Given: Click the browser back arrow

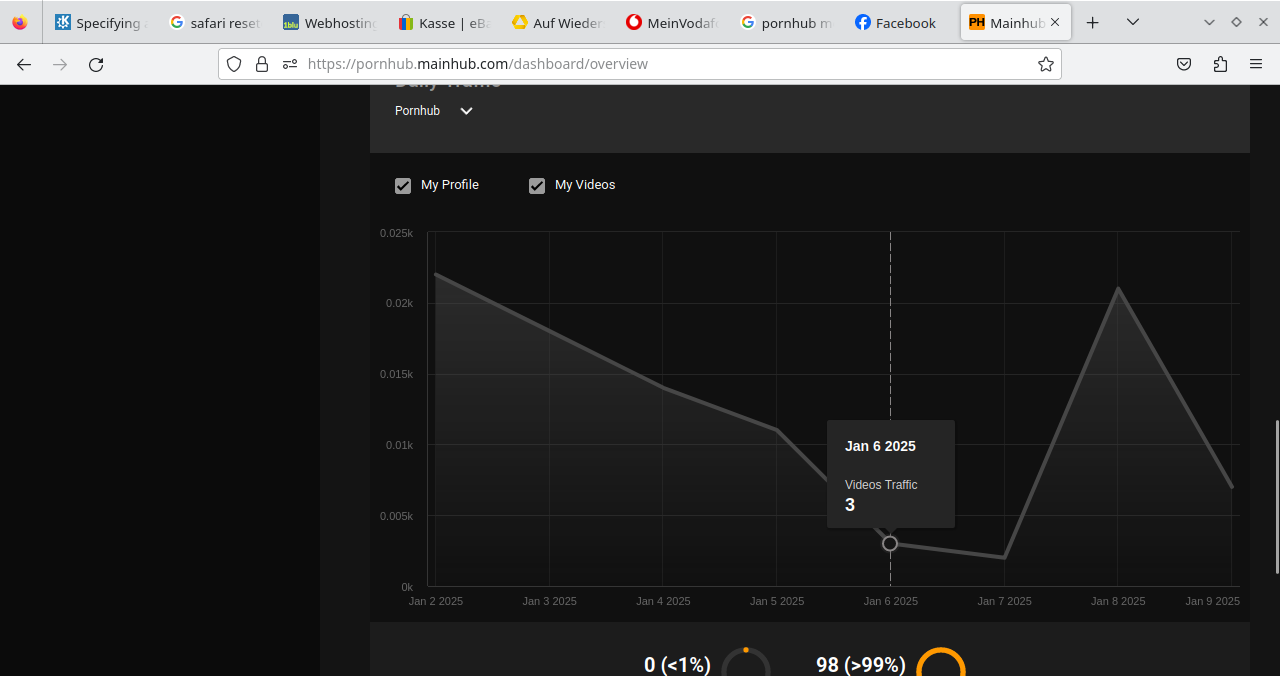Looking at the screenshot, I should point(24,64).
